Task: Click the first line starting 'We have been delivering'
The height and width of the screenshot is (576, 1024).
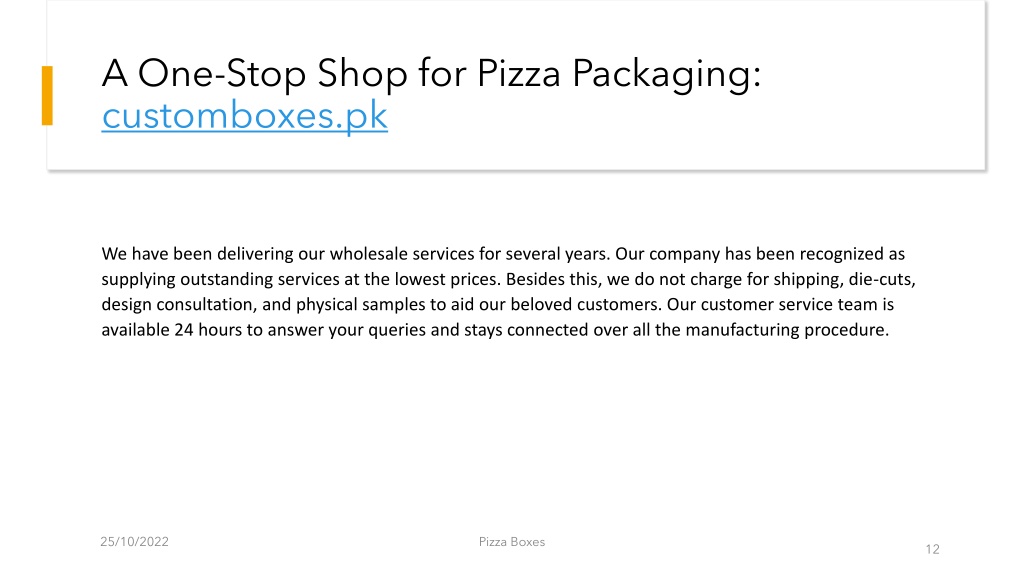Action: (503, 253)
